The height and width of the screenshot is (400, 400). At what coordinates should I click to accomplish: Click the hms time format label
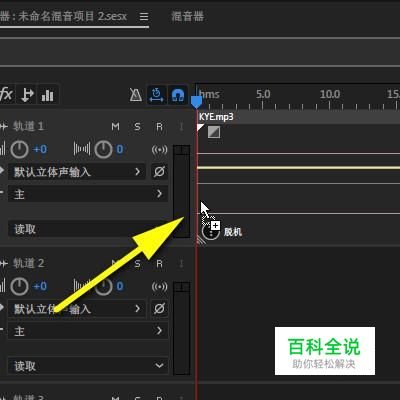click(209, 94)
